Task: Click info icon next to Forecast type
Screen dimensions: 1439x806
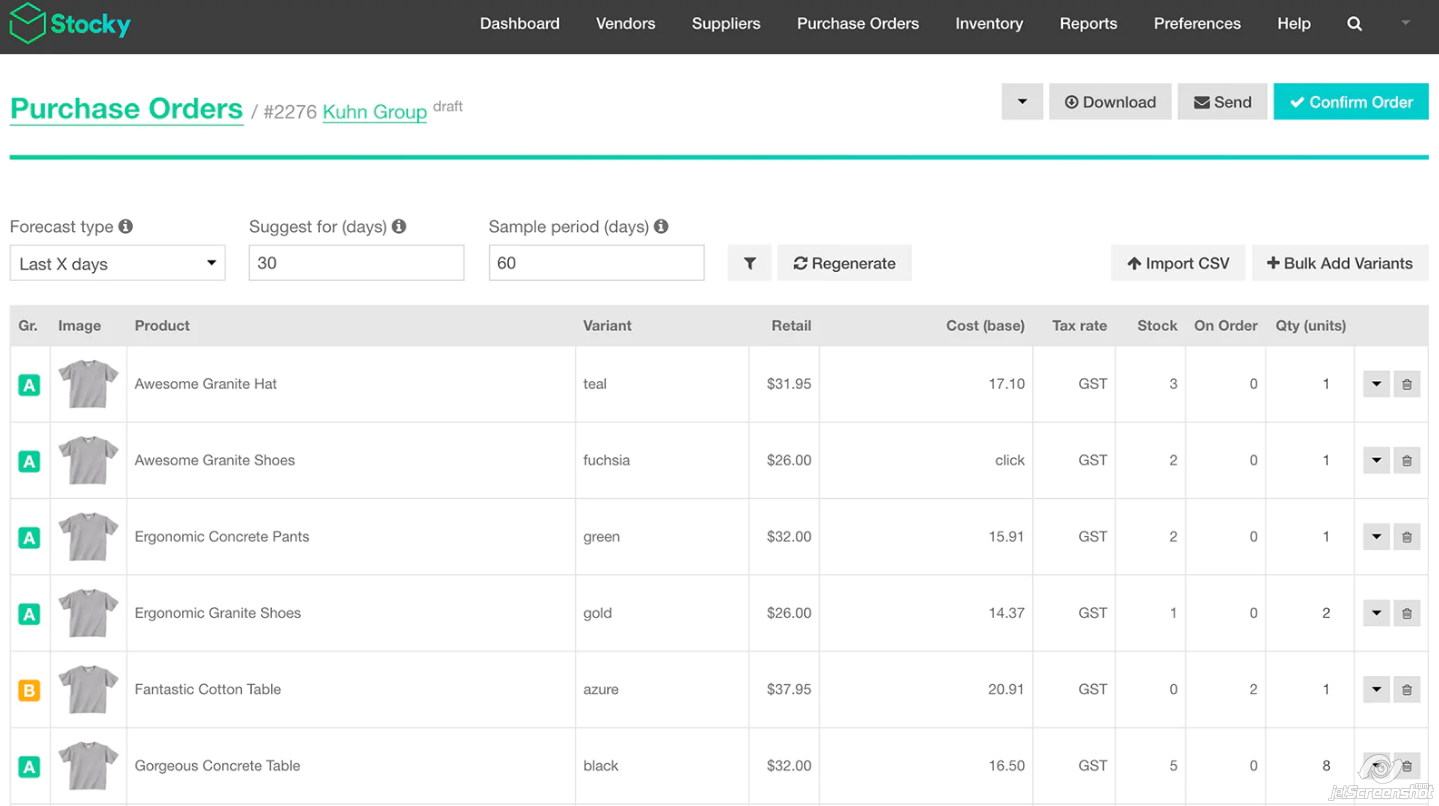Action: click(x=126, y=227)
